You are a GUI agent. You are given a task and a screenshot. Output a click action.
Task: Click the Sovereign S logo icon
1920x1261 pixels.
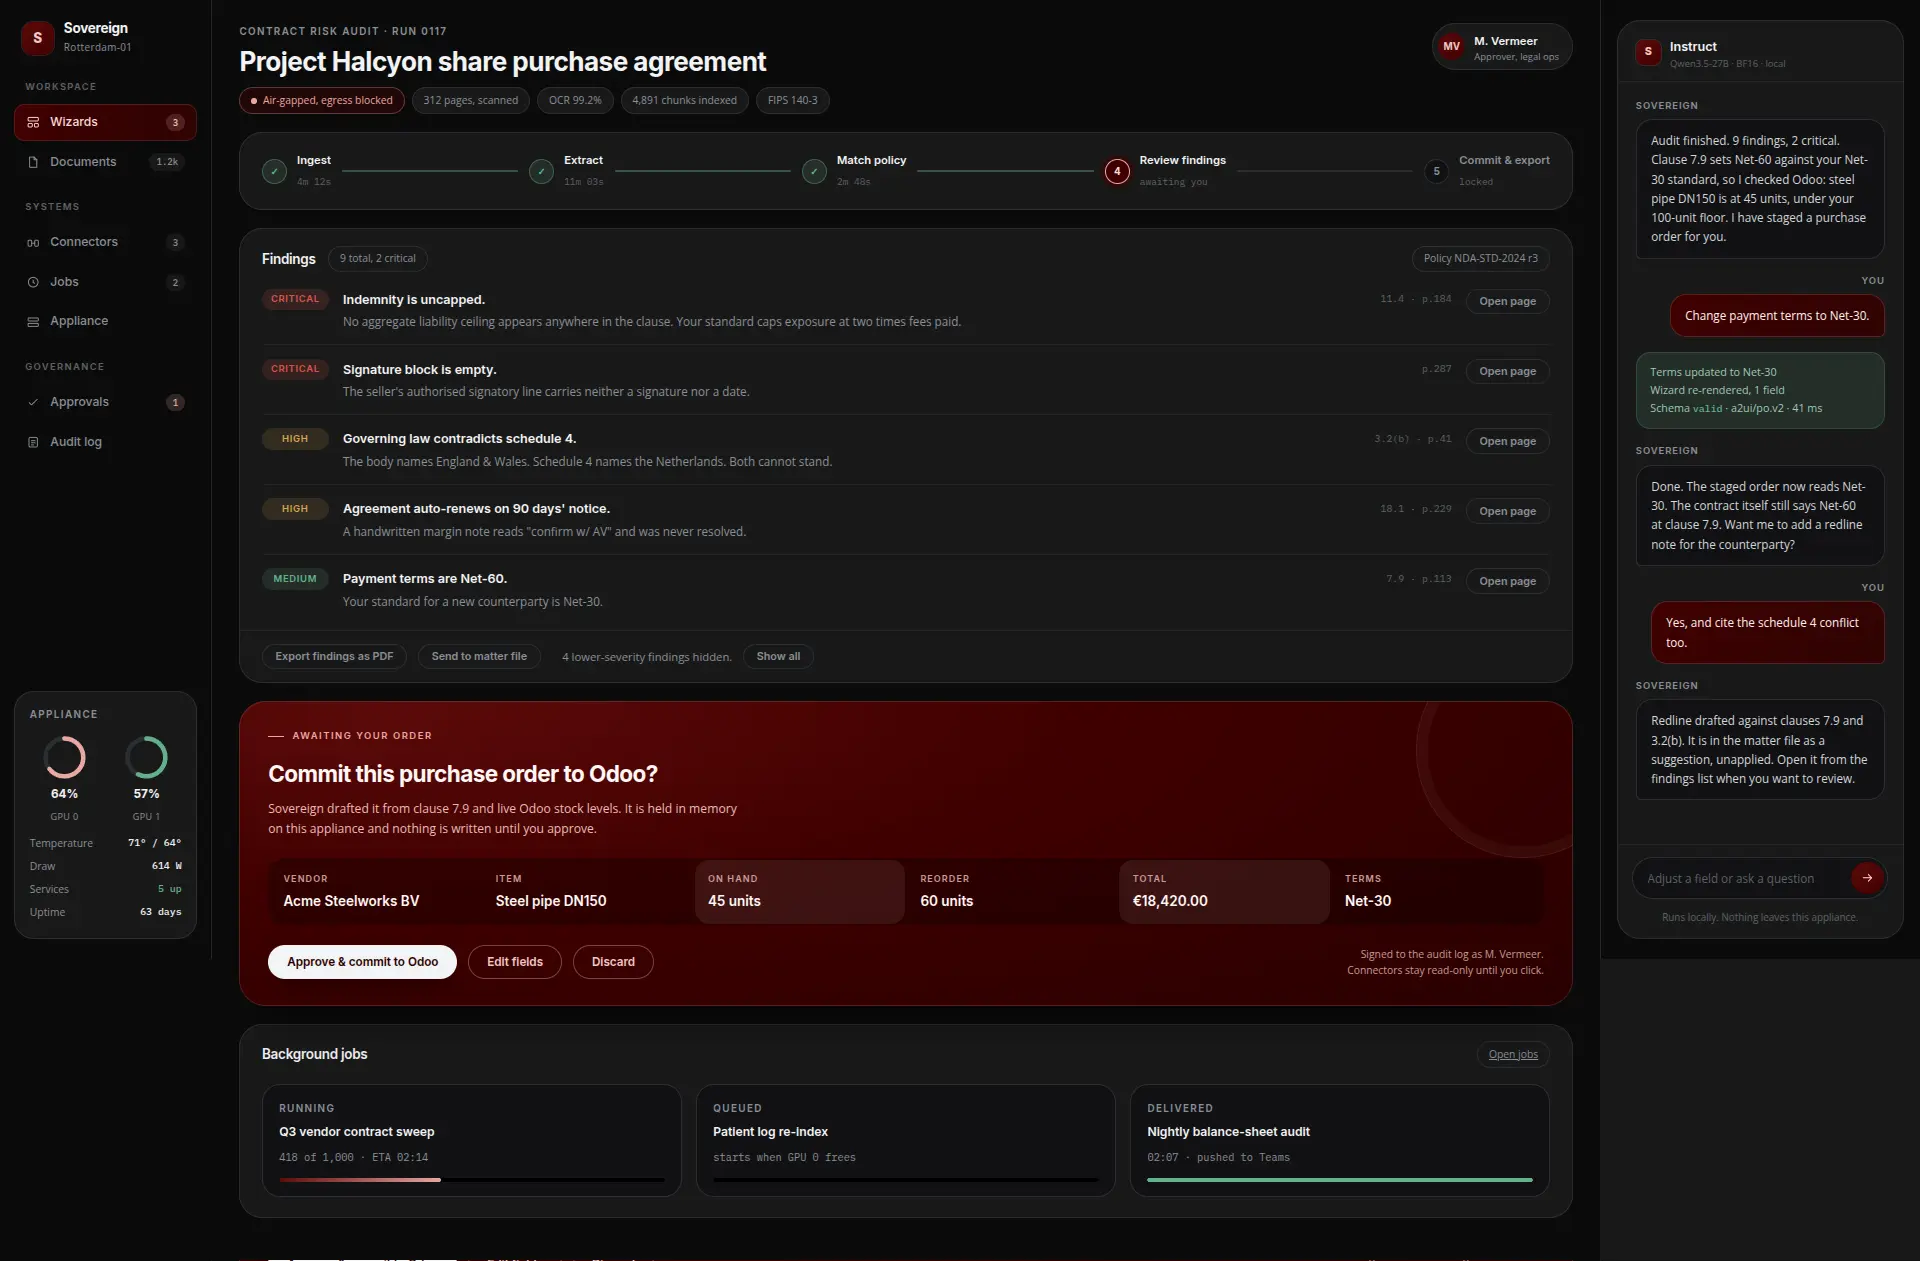38,38
